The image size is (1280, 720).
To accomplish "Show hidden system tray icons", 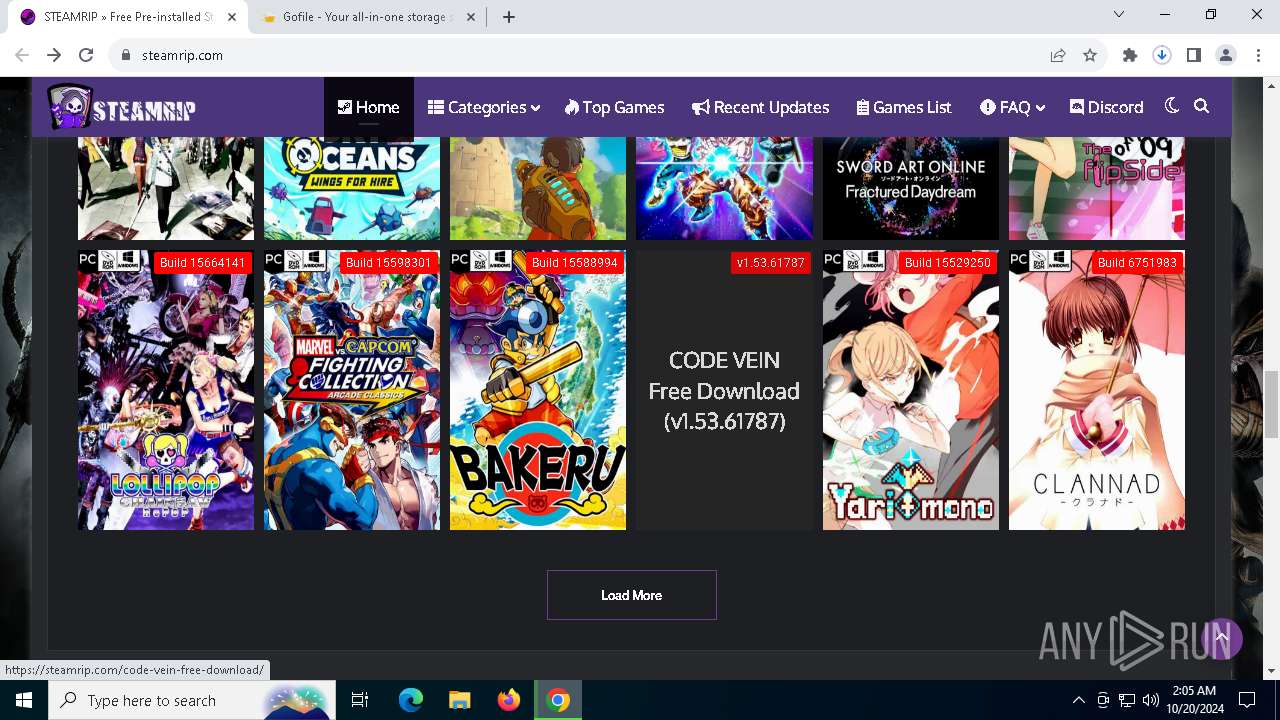I will (1078, 700).
